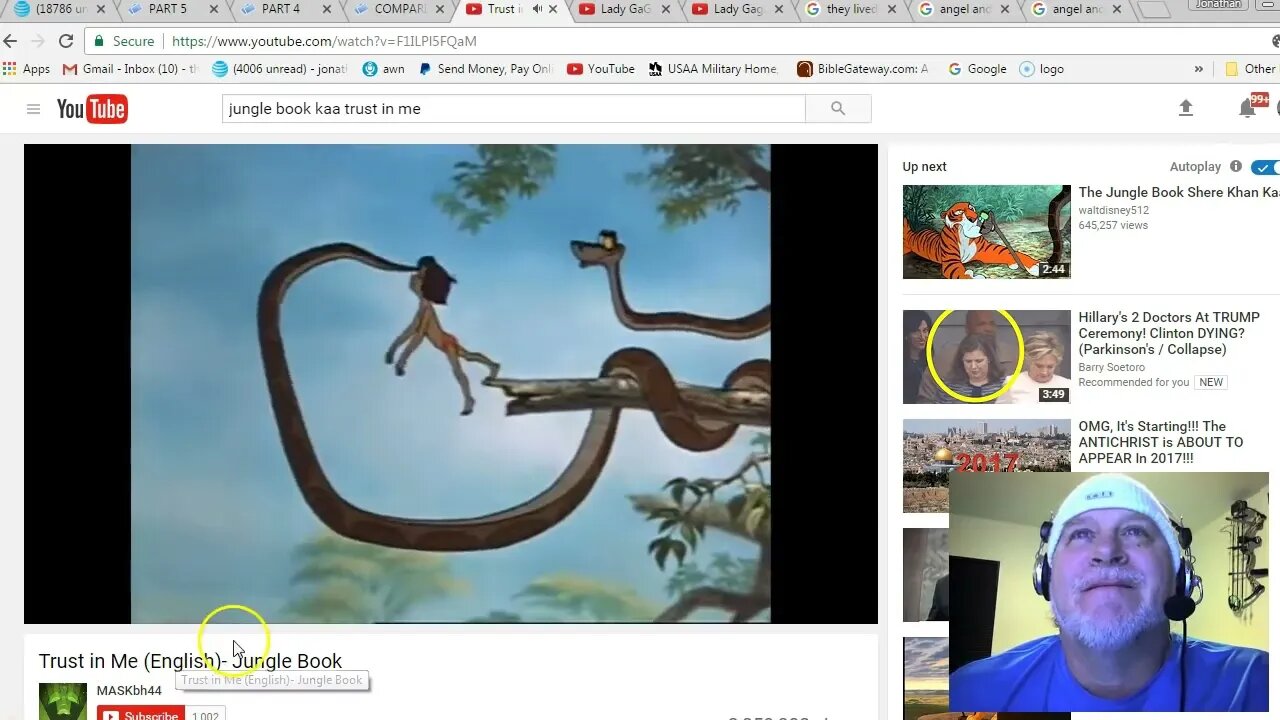This screenshot has width=1280, height=720.
Task: Click the YouTube search field
Action: 513,109
